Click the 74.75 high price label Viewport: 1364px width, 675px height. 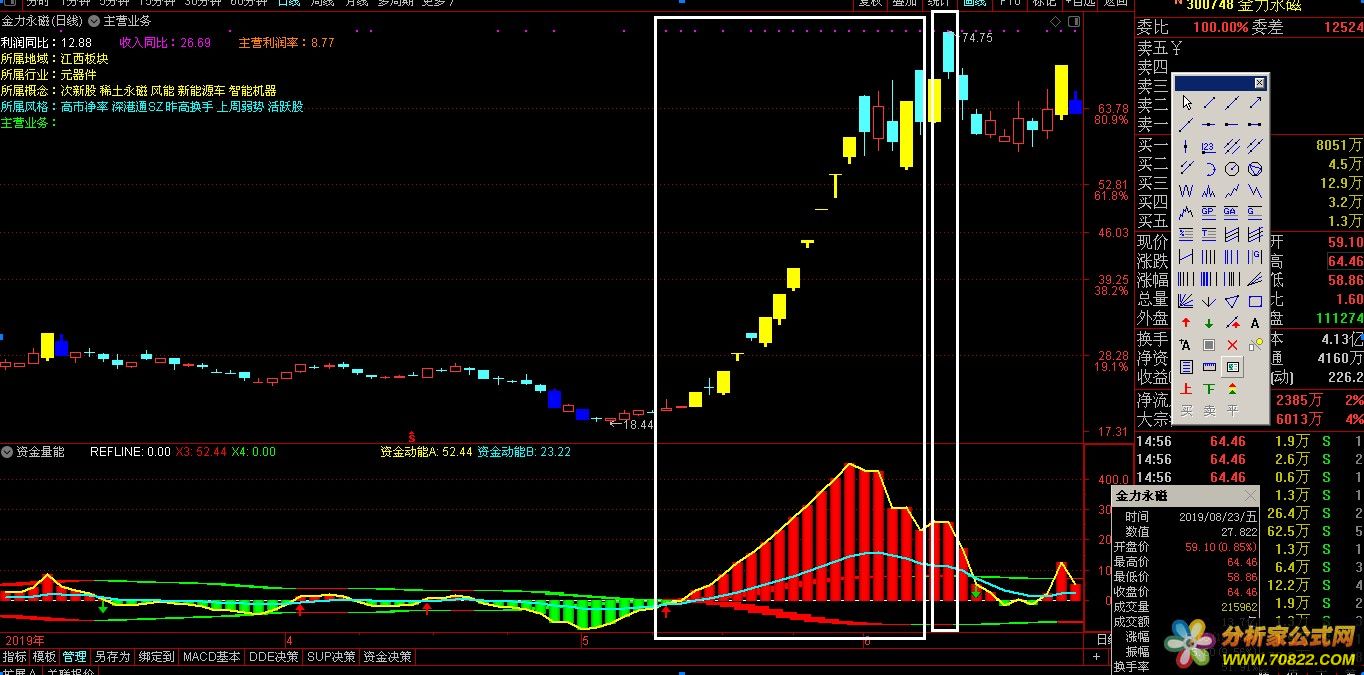976,38
